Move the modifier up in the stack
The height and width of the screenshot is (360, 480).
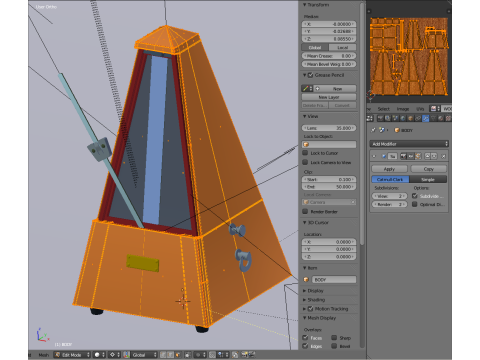point(427,156)
